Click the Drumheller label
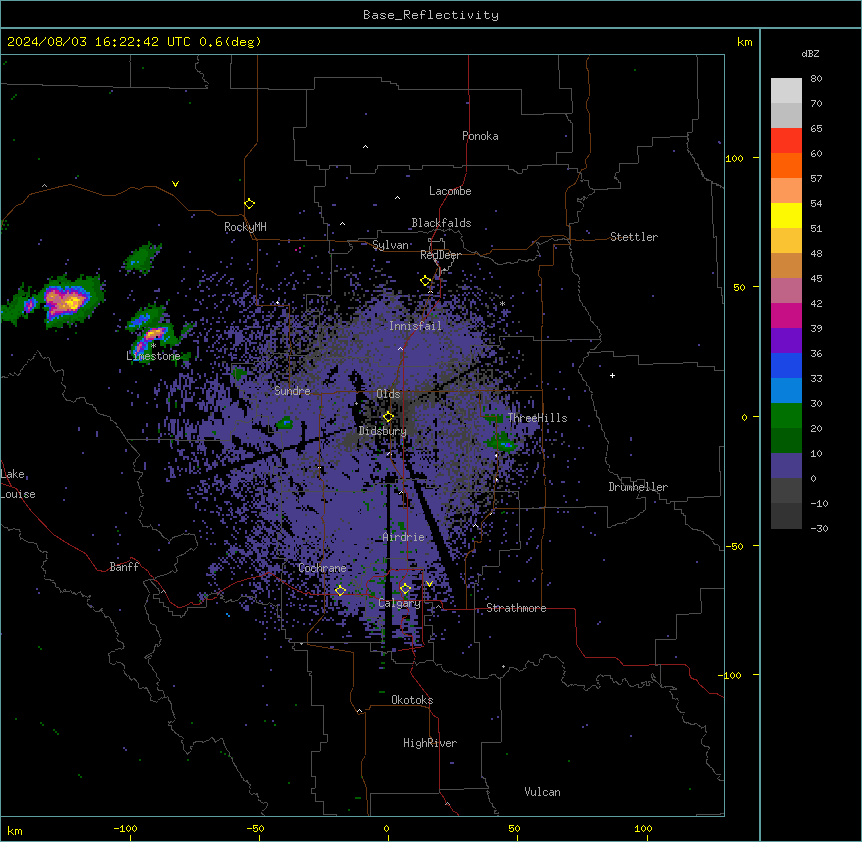 click(x=638, y=487)
